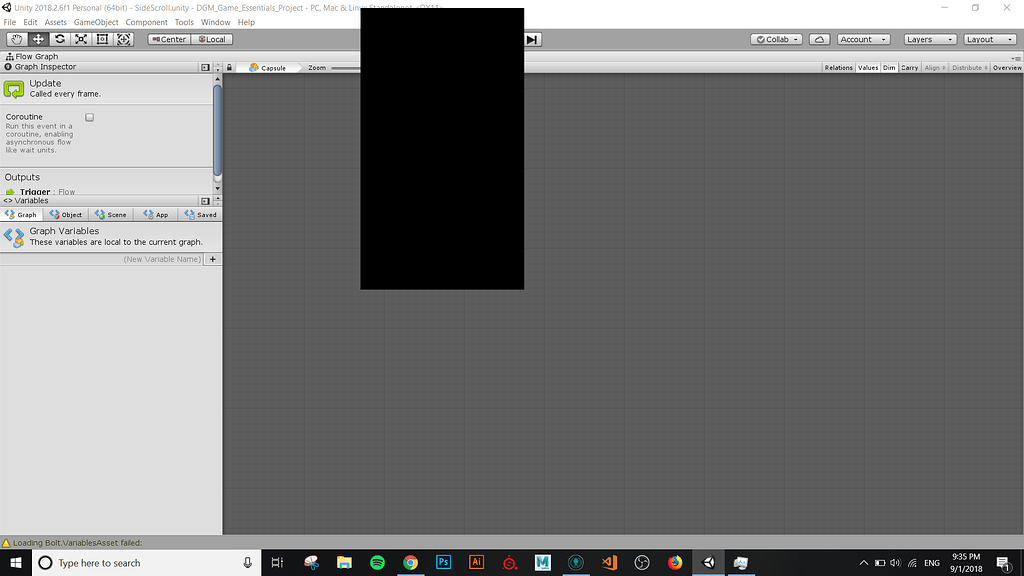Activate the Rotate tool
Screen dimensions: 1024x576
[x=59, y=38]
